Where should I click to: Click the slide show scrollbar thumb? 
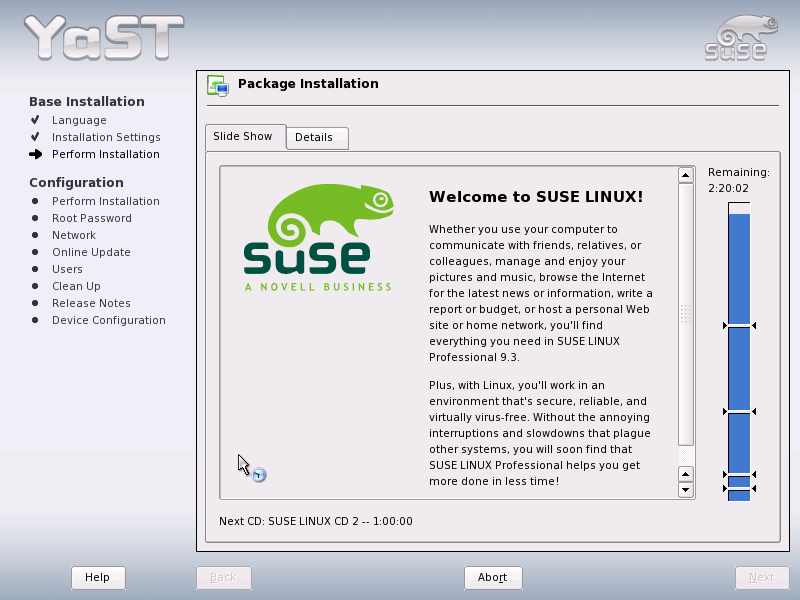[x=686, y=314]
